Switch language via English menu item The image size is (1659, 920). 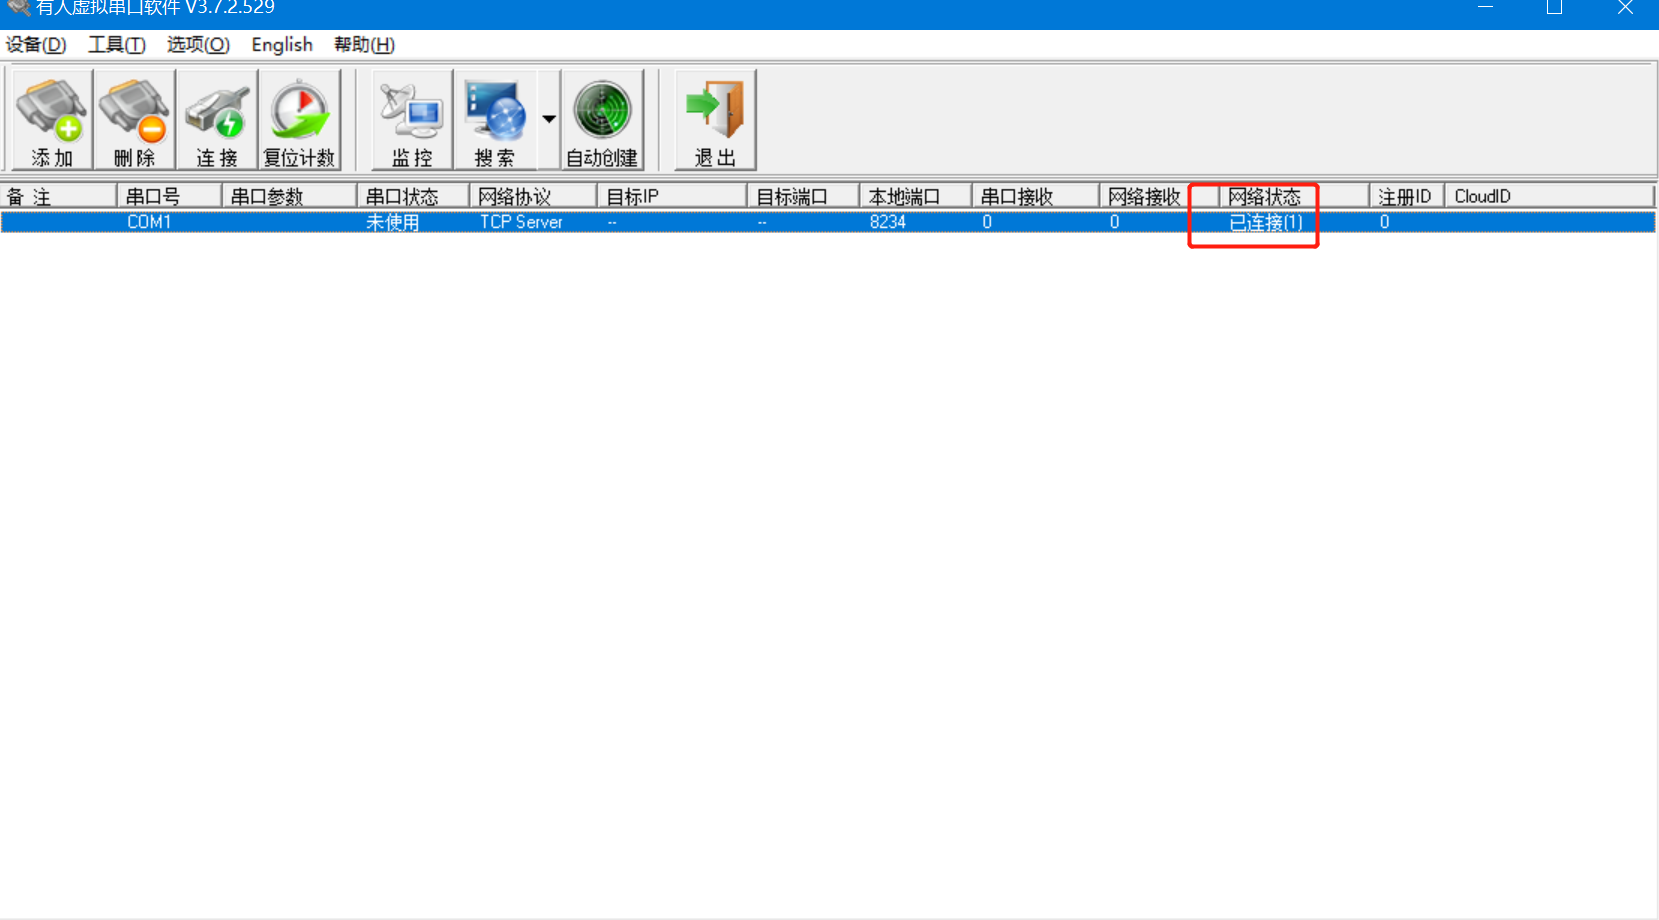(282, 45)
